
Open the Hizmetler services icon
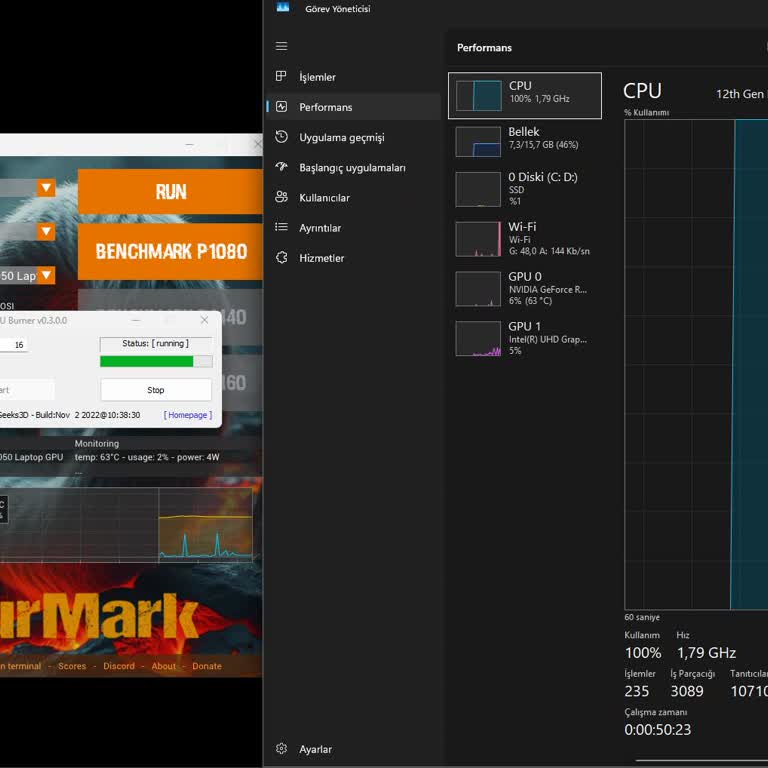[x=281, y=258]
